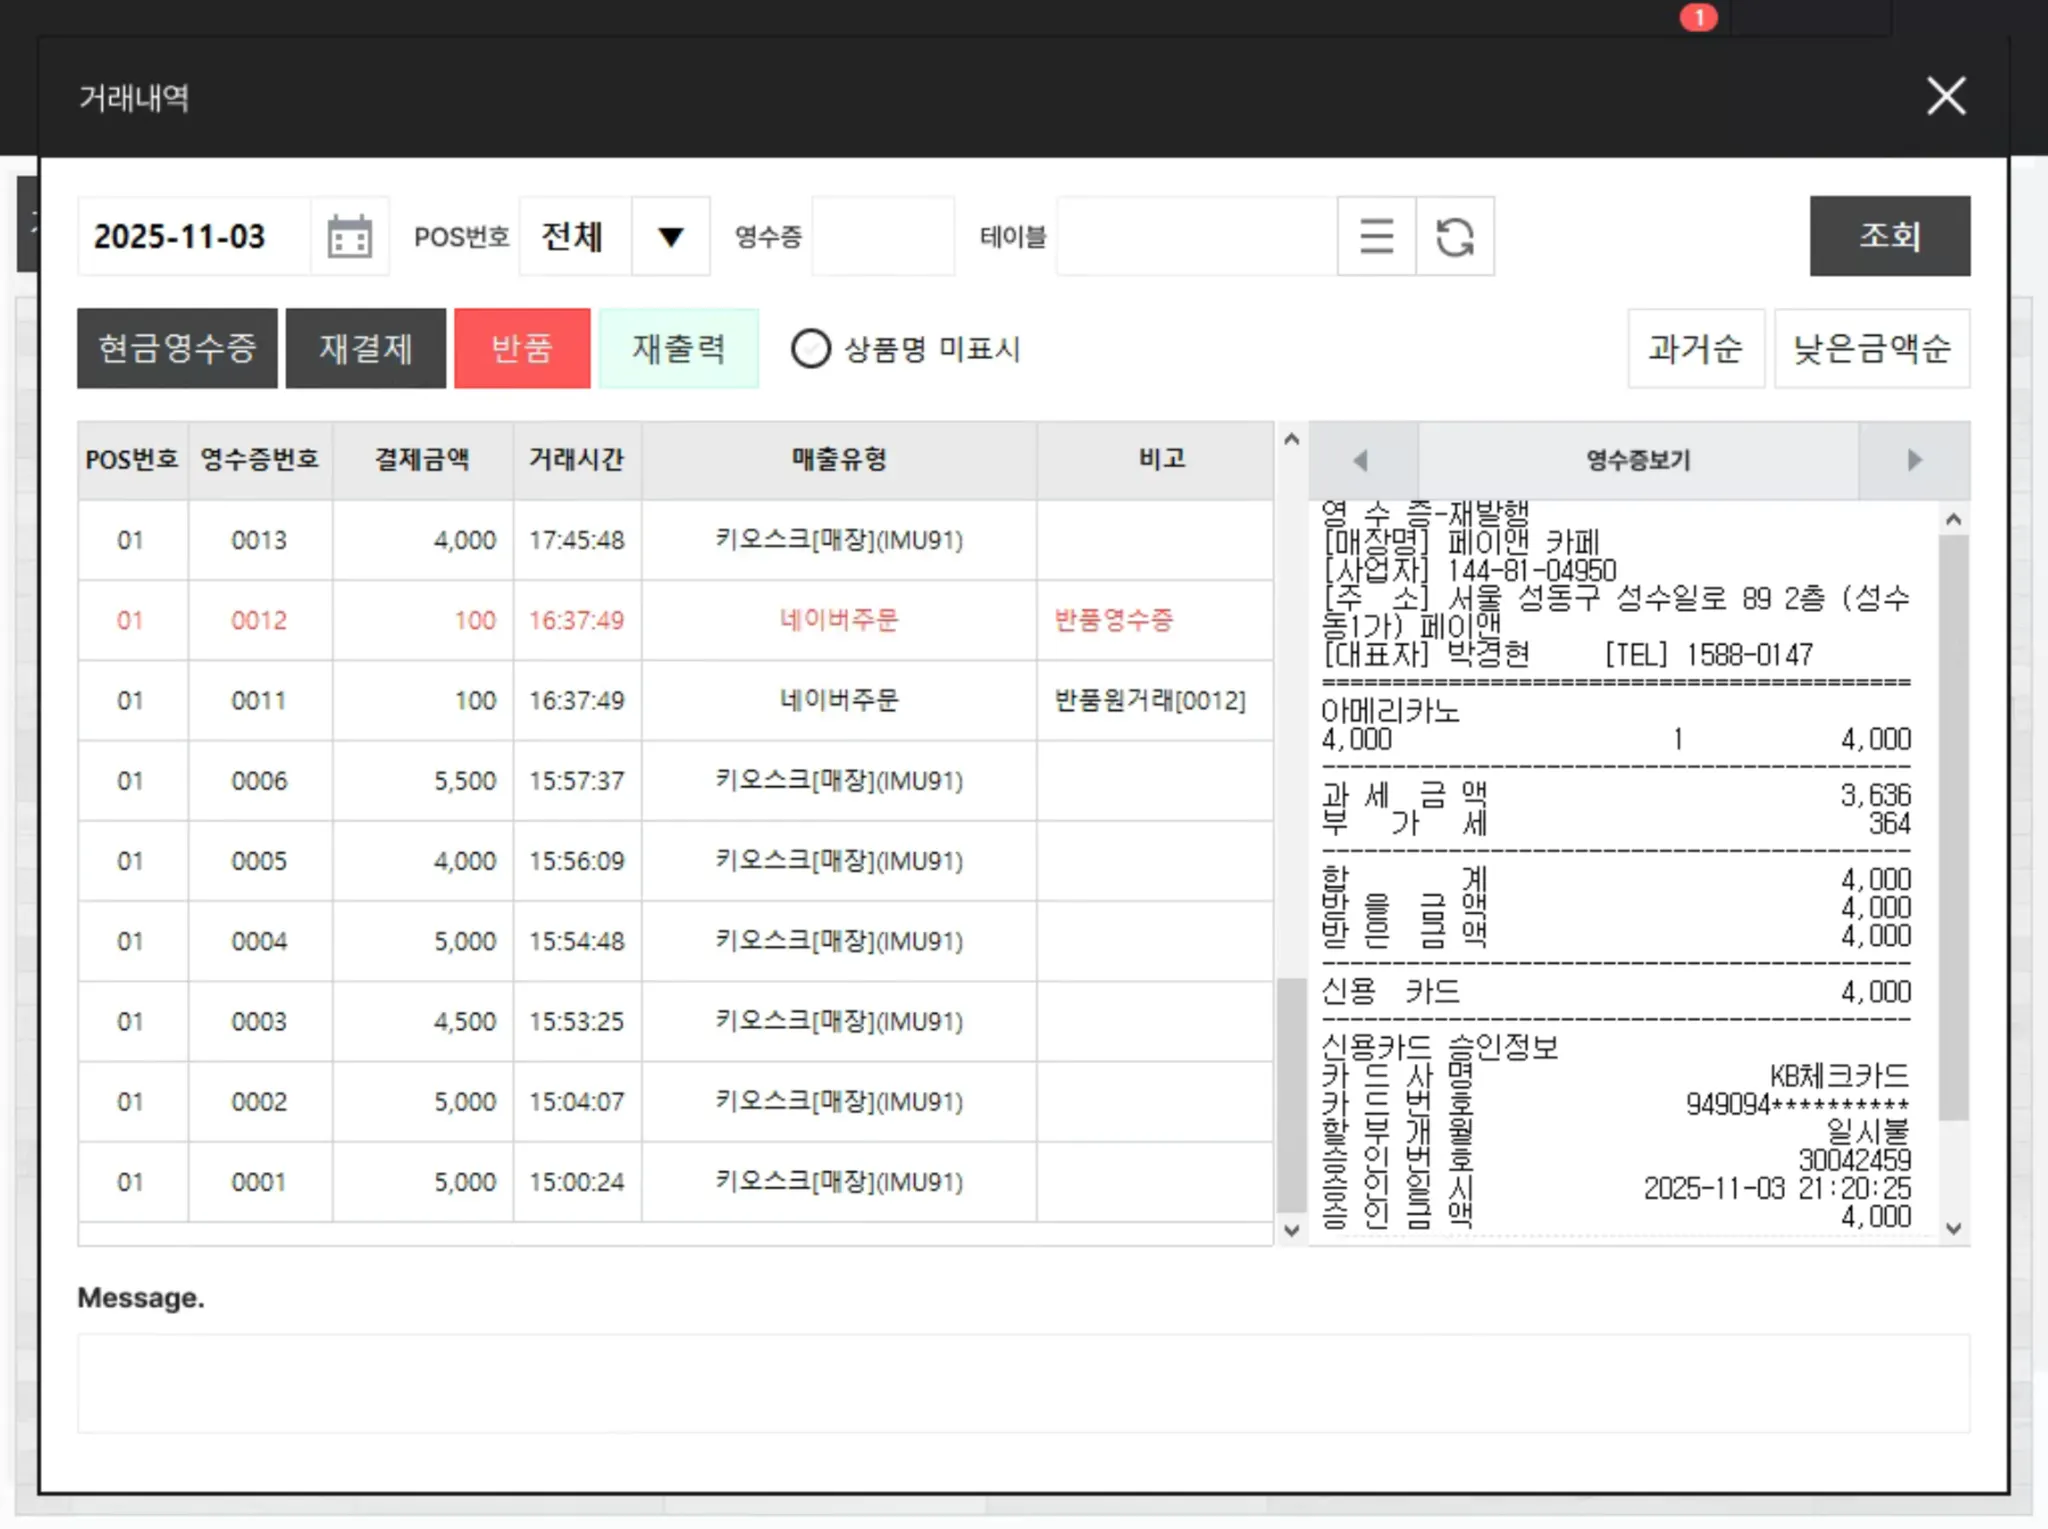2048x1529 pixels.
Task: Go to next receipt with right arrow
Action: point(1914,460)
